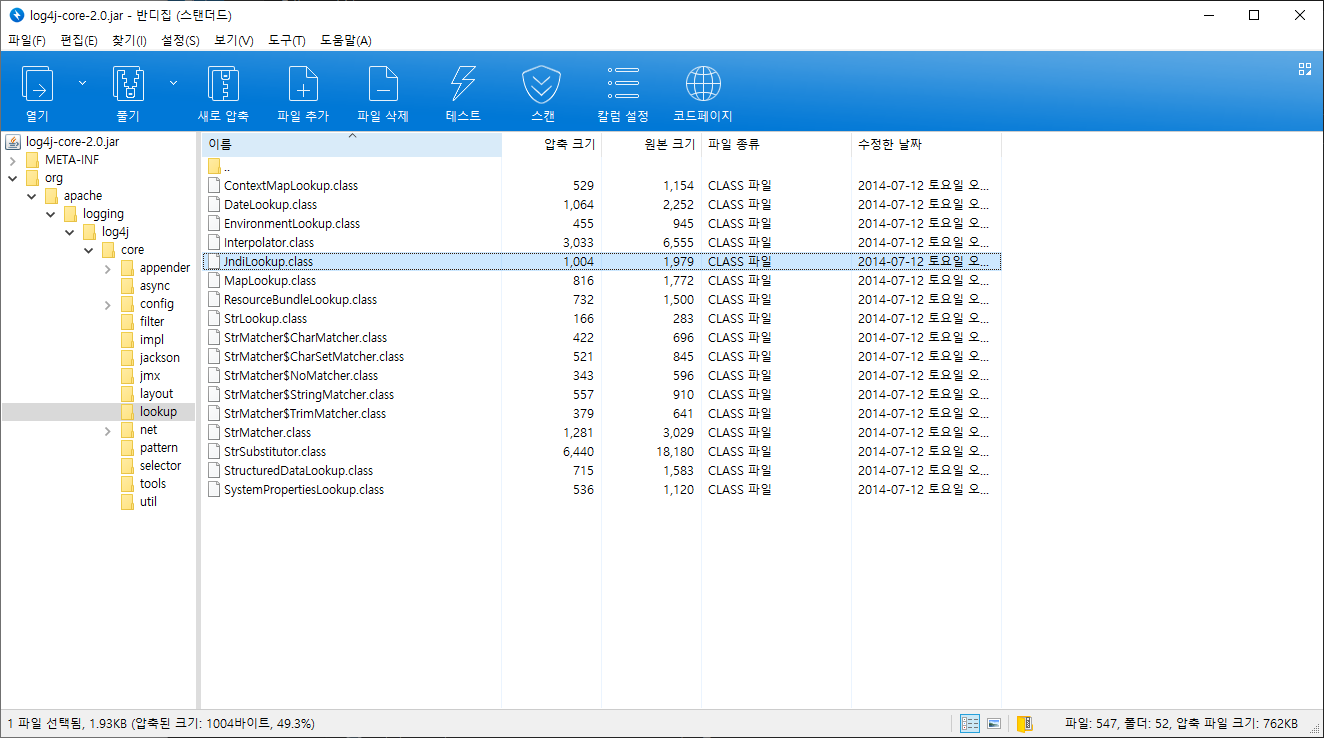Select the tools folder in tree
The image size is (1324, 738).
[x=153, y=484]
